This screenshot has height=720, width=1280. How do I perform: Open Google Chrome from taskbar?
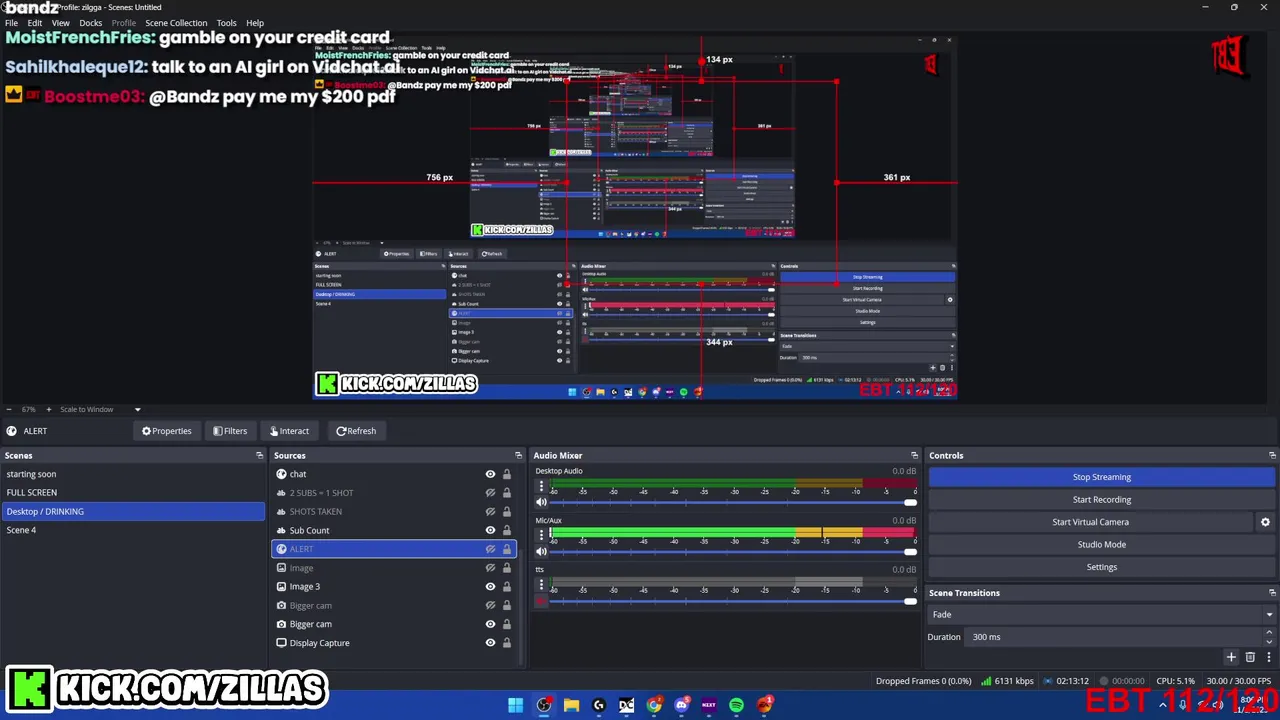(654, 705)
